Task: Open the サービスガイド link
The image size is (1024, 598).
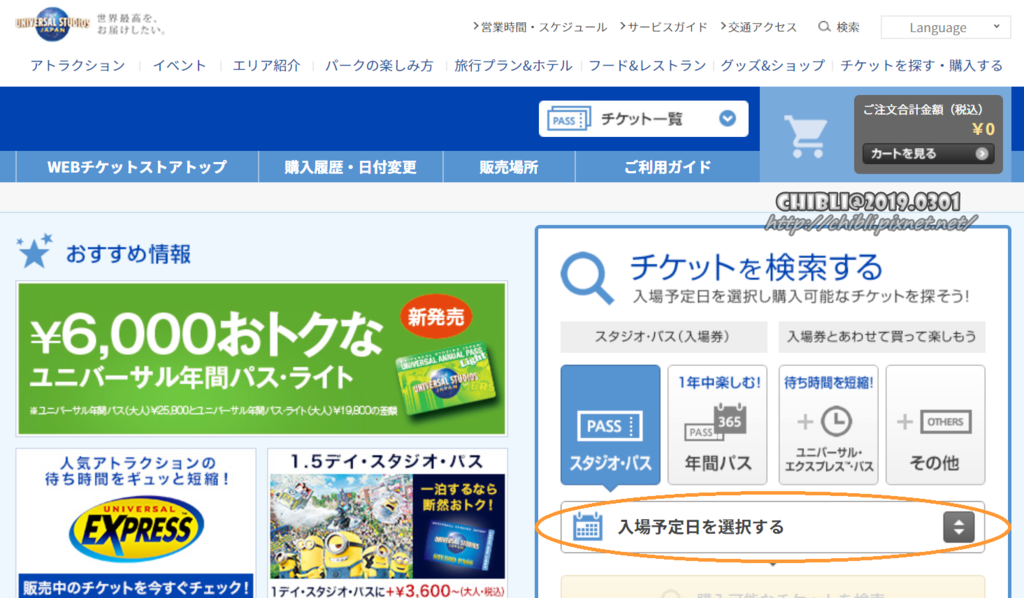Action: tap(664, 27)
